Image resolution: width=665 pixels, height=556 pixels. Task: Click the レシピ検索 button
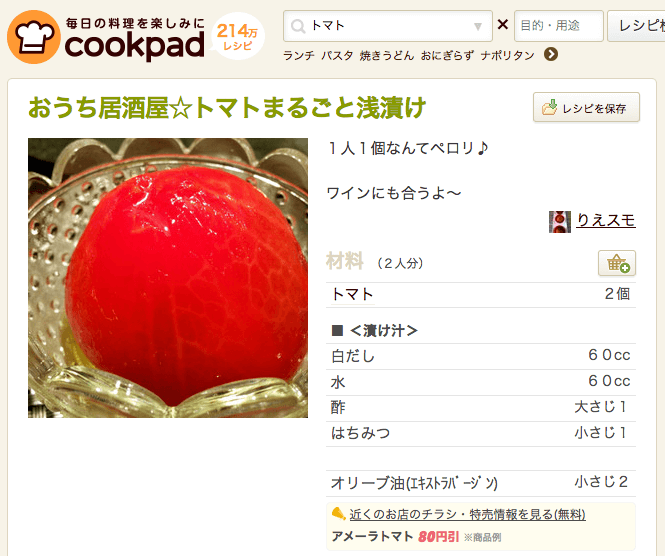pyautogui.click(x=636, y=26)
